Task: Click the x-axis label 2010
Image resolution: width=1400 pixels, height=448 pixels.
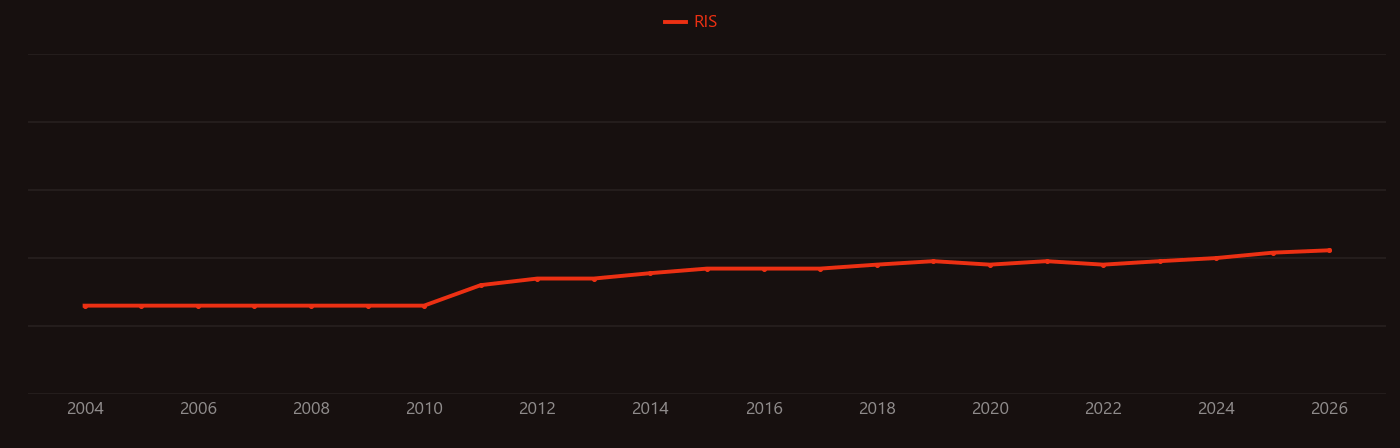Action: [x=424, y=409]
